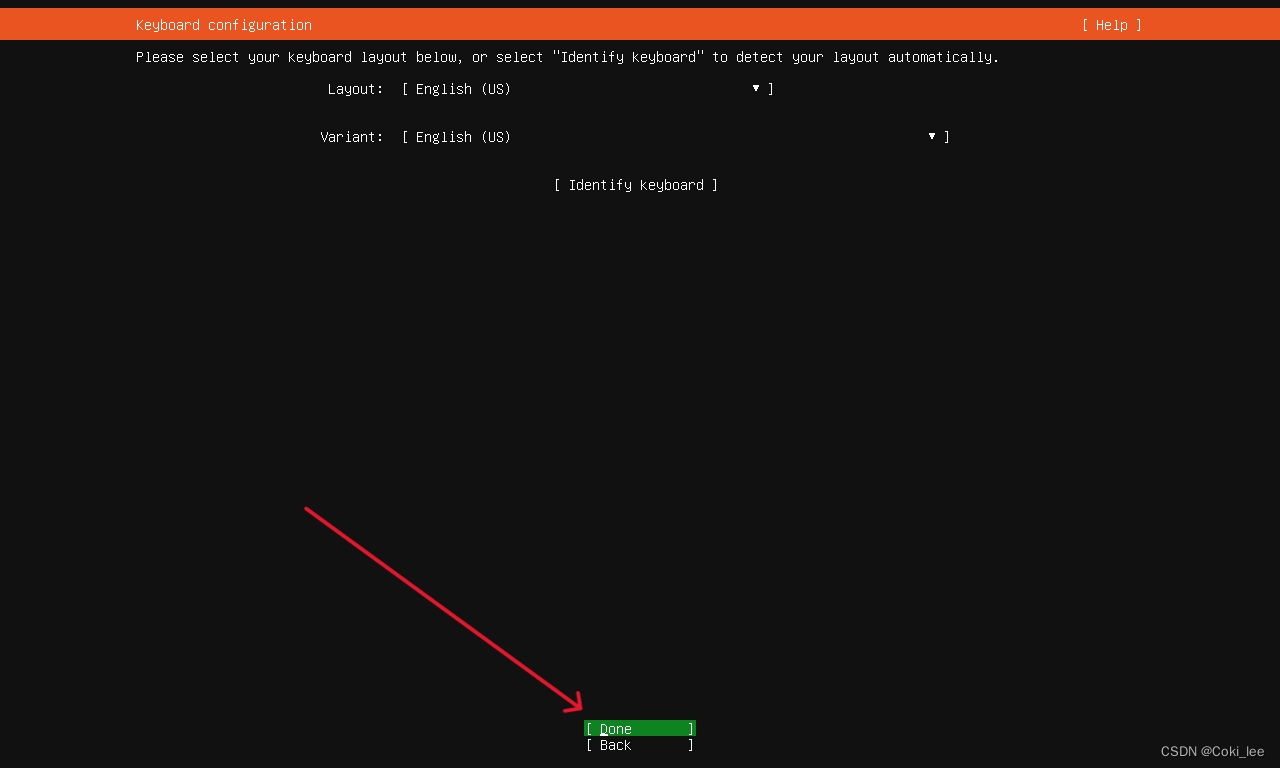
Task: Click the Layout dropdown arrow
Action: click(x=755, y=89)
